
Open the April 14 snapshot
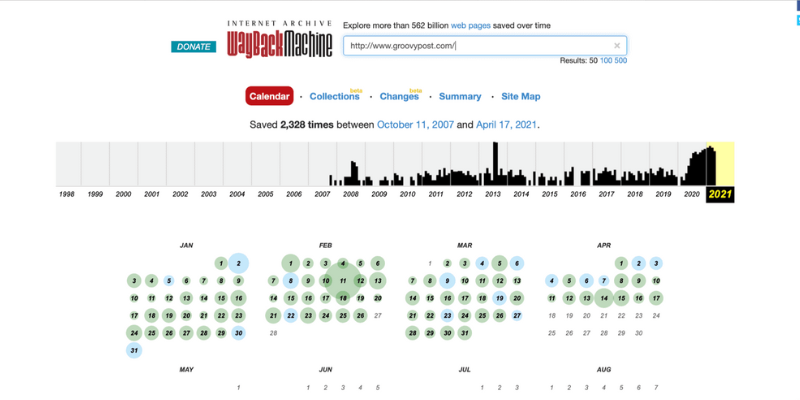[x=604, y=298]
